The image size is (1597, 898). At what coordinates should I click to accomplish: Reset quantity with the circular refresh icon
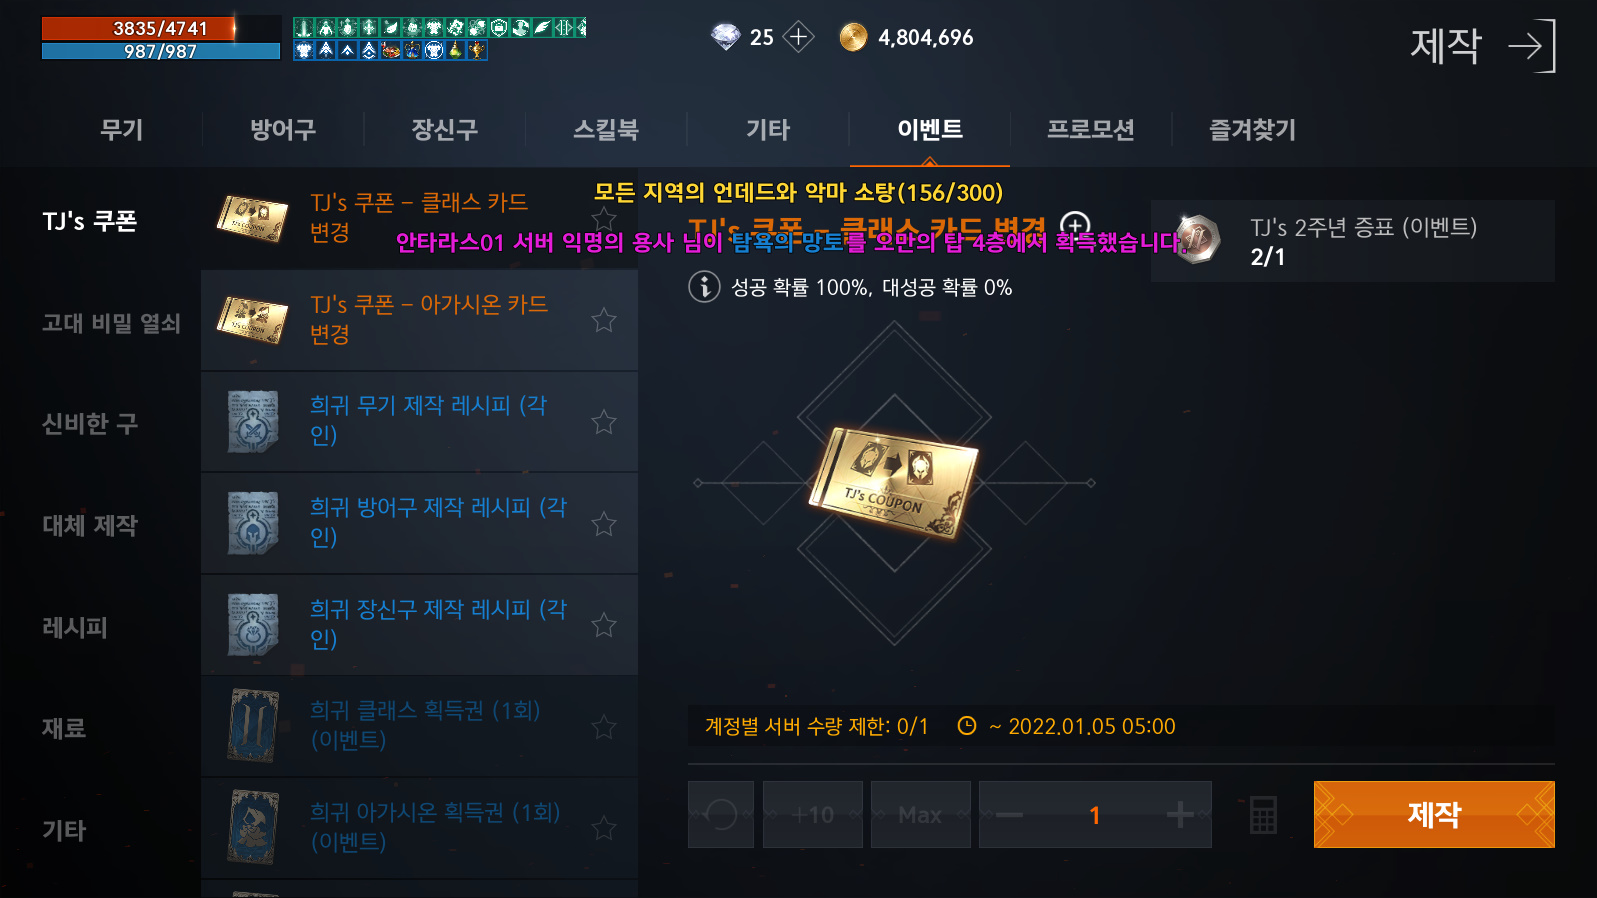tap(721, 815)
